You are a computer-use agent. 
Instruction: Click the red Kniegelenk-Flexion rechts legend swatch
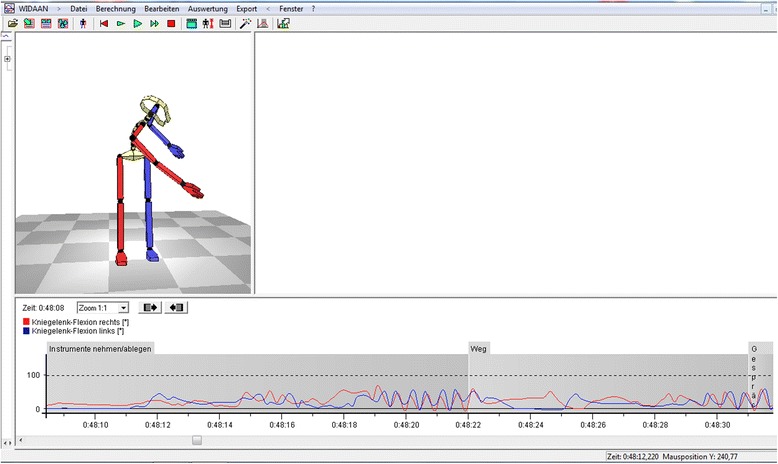24,322
